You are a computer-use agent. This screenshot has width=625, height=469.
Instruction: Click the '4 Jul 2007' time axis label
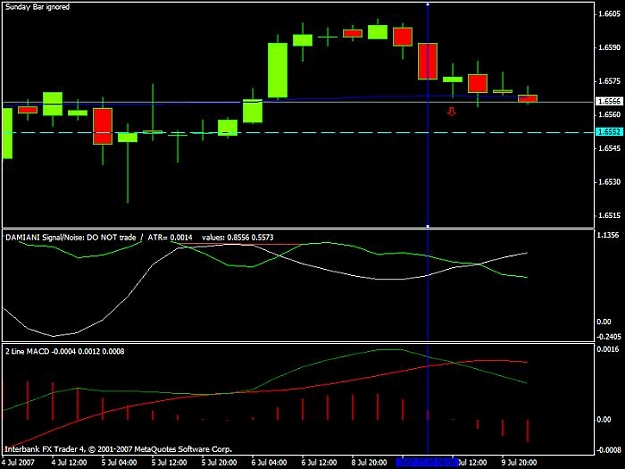coord(18,463)
